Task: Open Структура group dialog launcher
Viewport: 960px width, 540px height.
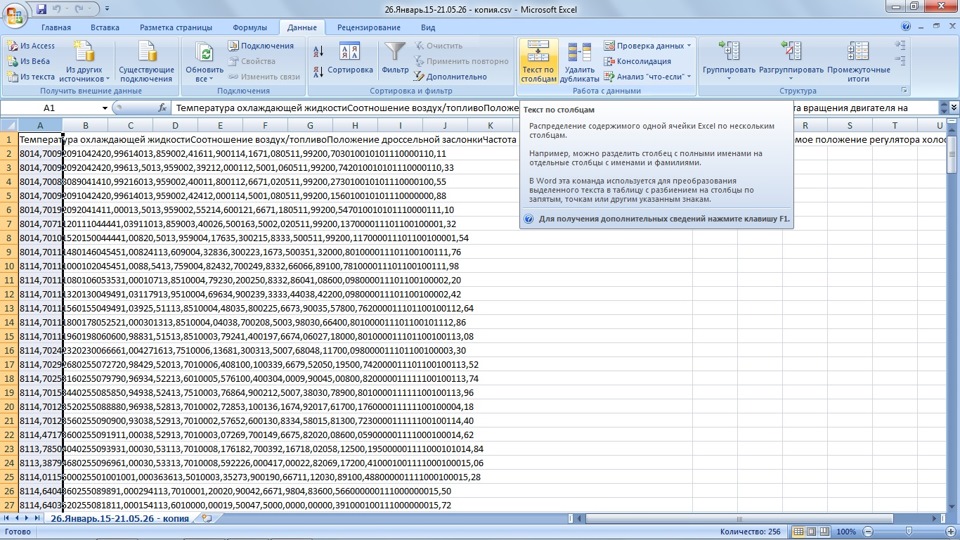Action: 904,91
